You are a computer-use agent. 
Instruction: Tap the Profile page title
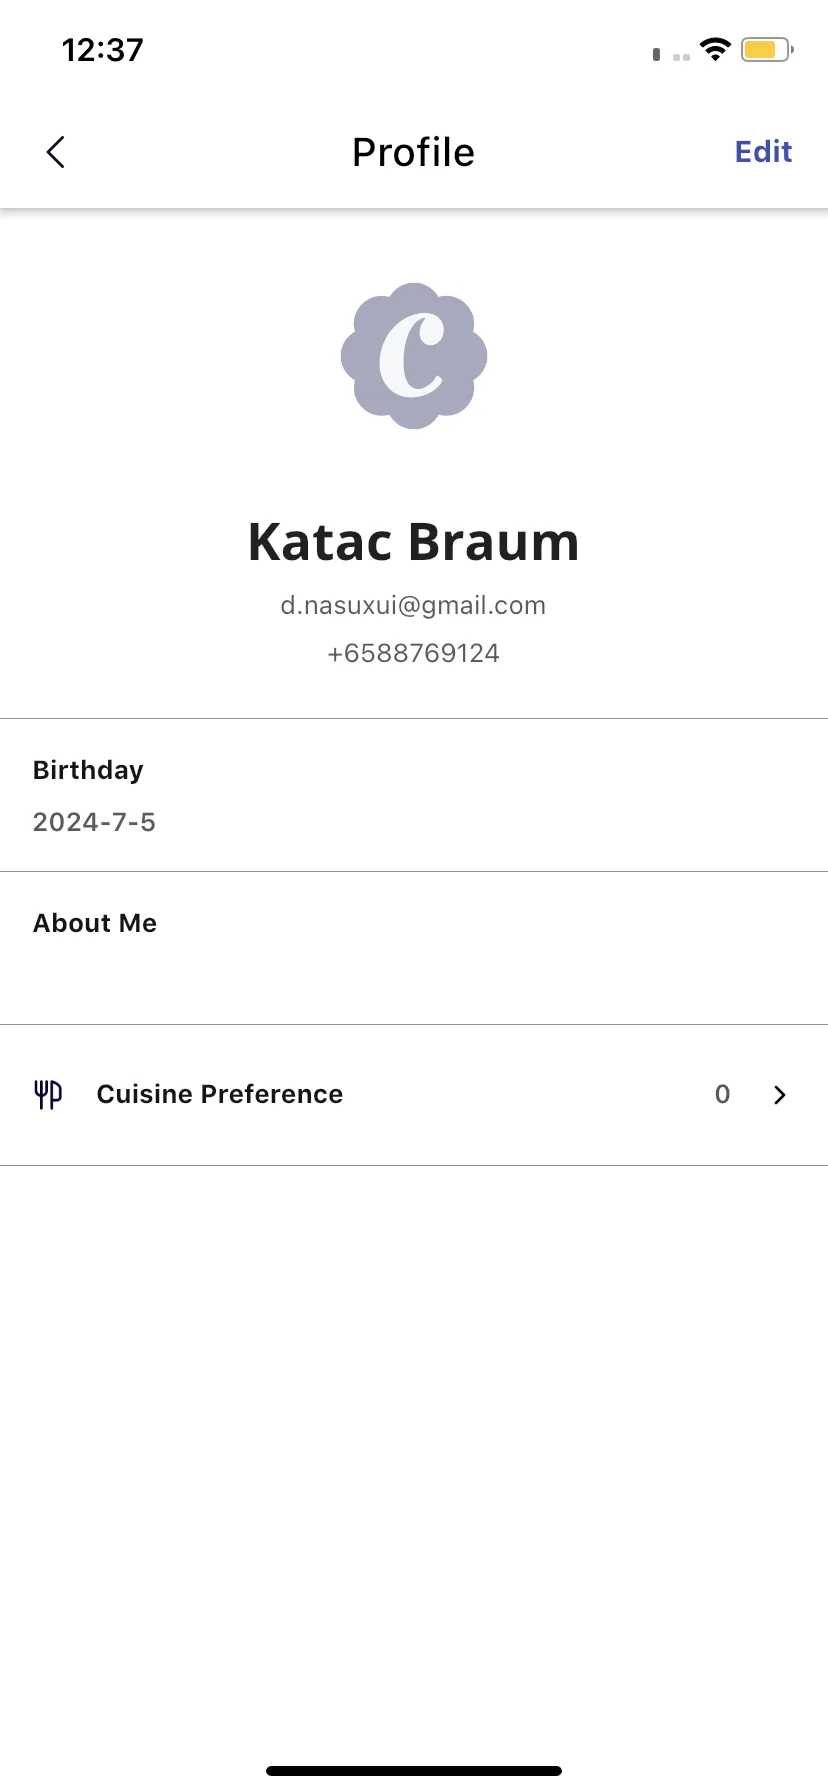click(x=413, y=152)
